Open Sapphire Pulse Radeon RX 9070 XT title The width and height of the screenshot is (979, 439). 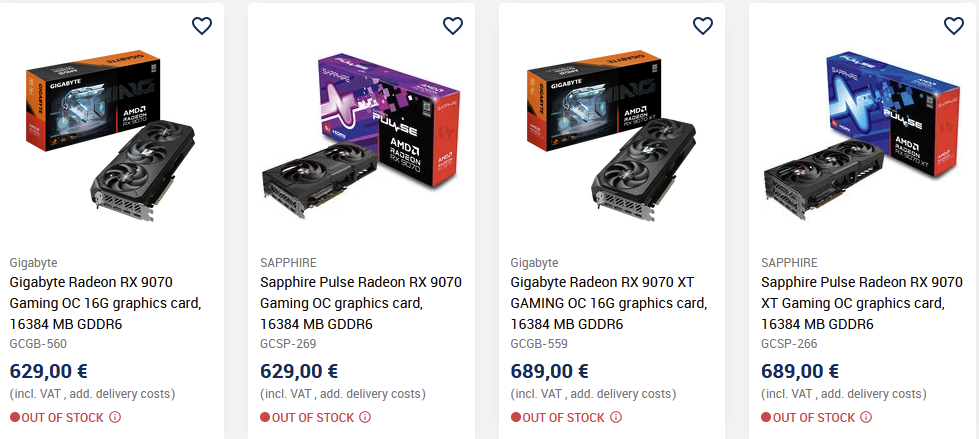pos(861,303)
